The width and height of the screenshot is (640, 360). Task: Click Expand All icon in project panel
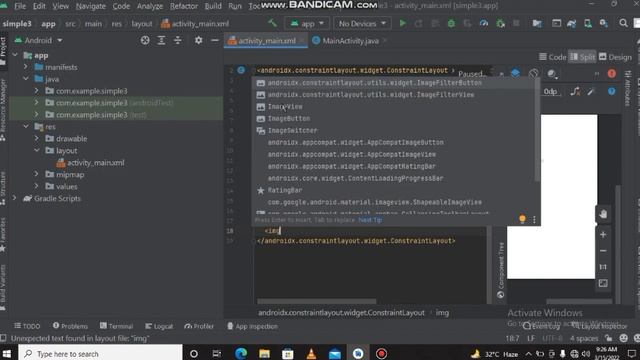[x=161, y=40]
